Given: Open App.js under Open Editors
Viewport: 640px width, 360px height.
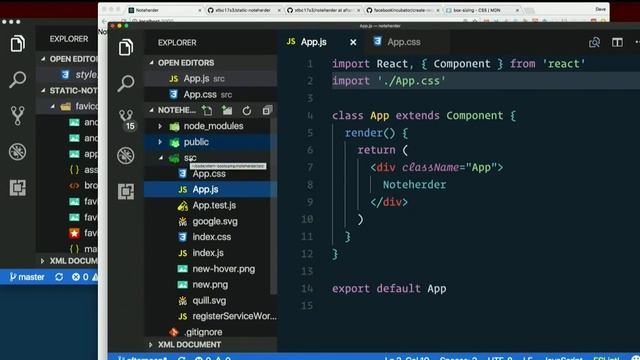Looking at the screenshot, I should click(210, 79).
